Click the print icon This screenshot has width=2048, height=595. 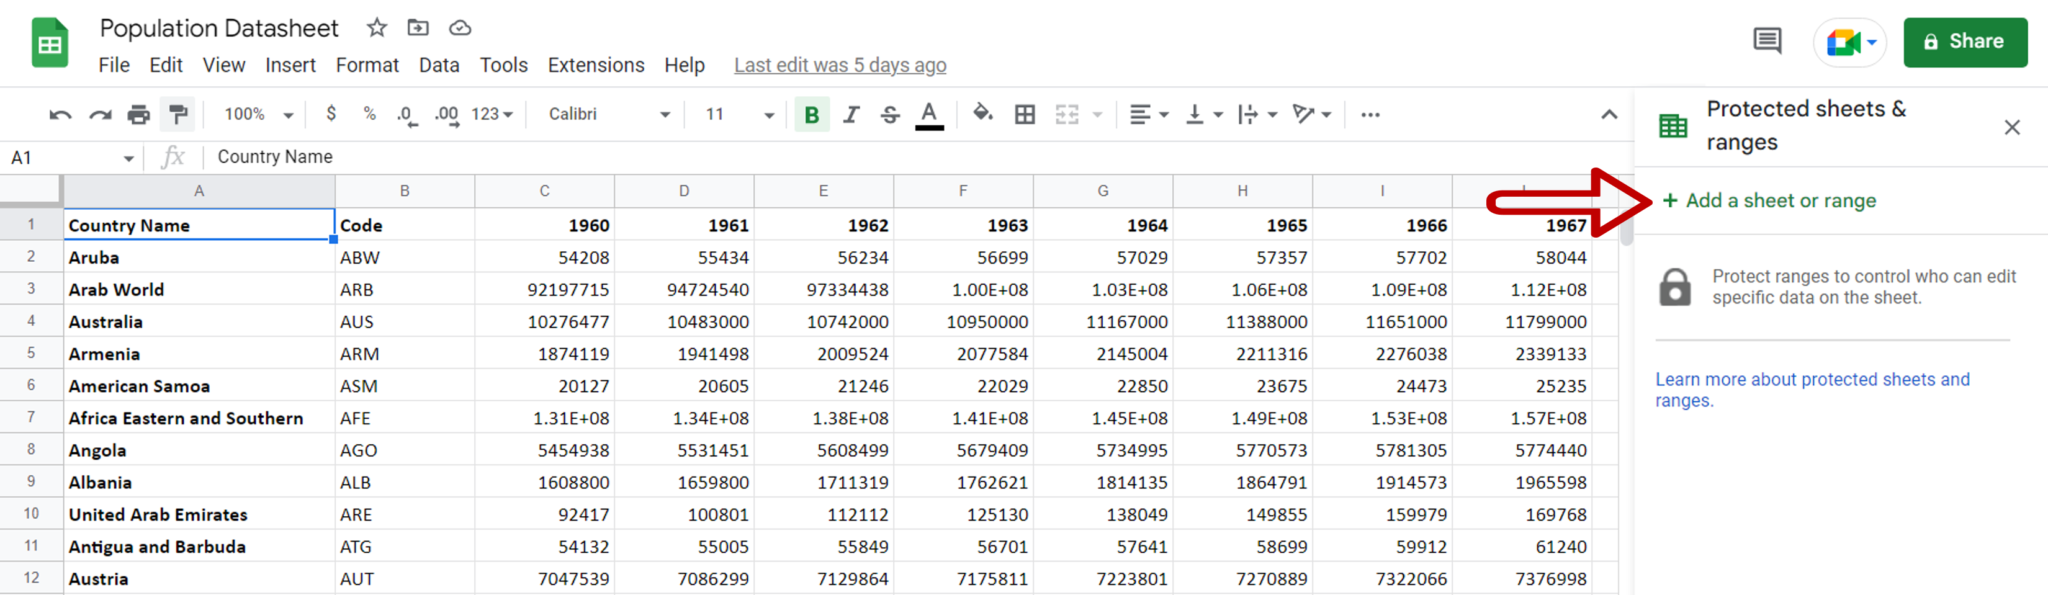(x=139, y=115)
